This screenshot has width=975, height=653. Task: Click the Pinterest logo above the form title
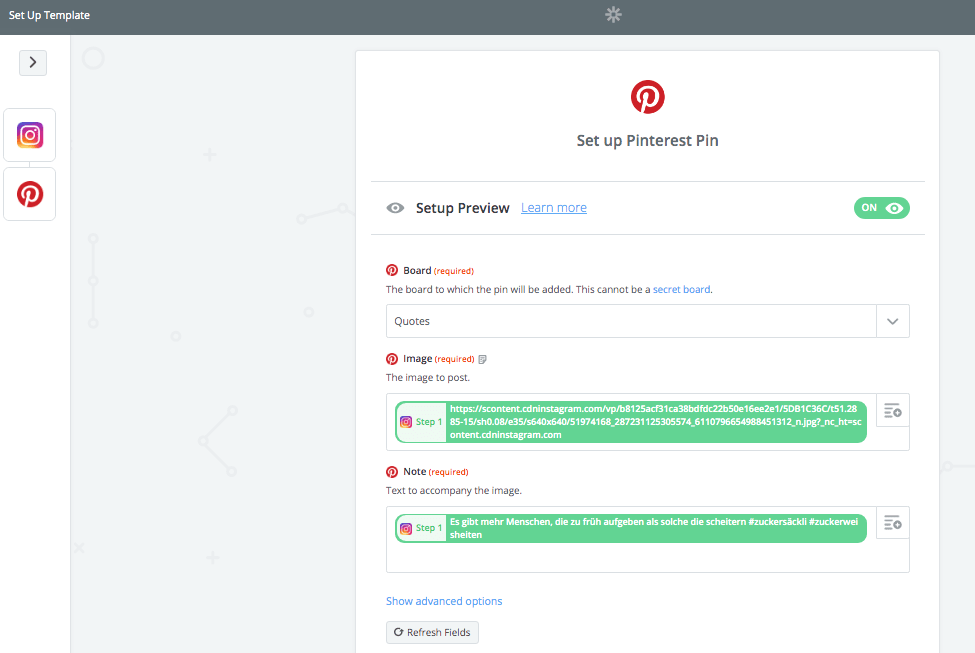[x=647, y=96]
